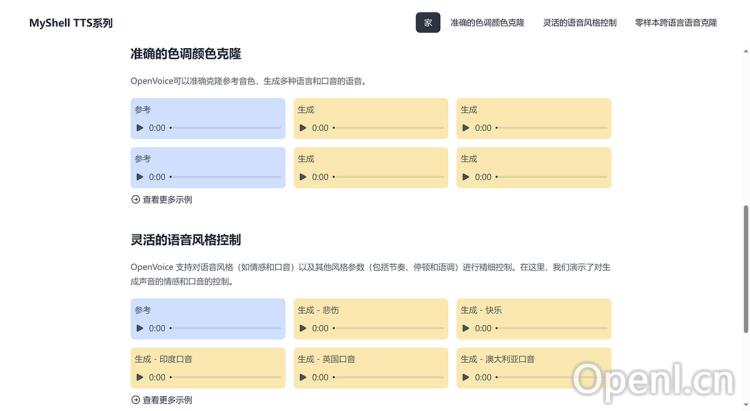The image size is (750, 411).
Task: Click the page vertical scrollbar thumb
Action: [746, 269]
